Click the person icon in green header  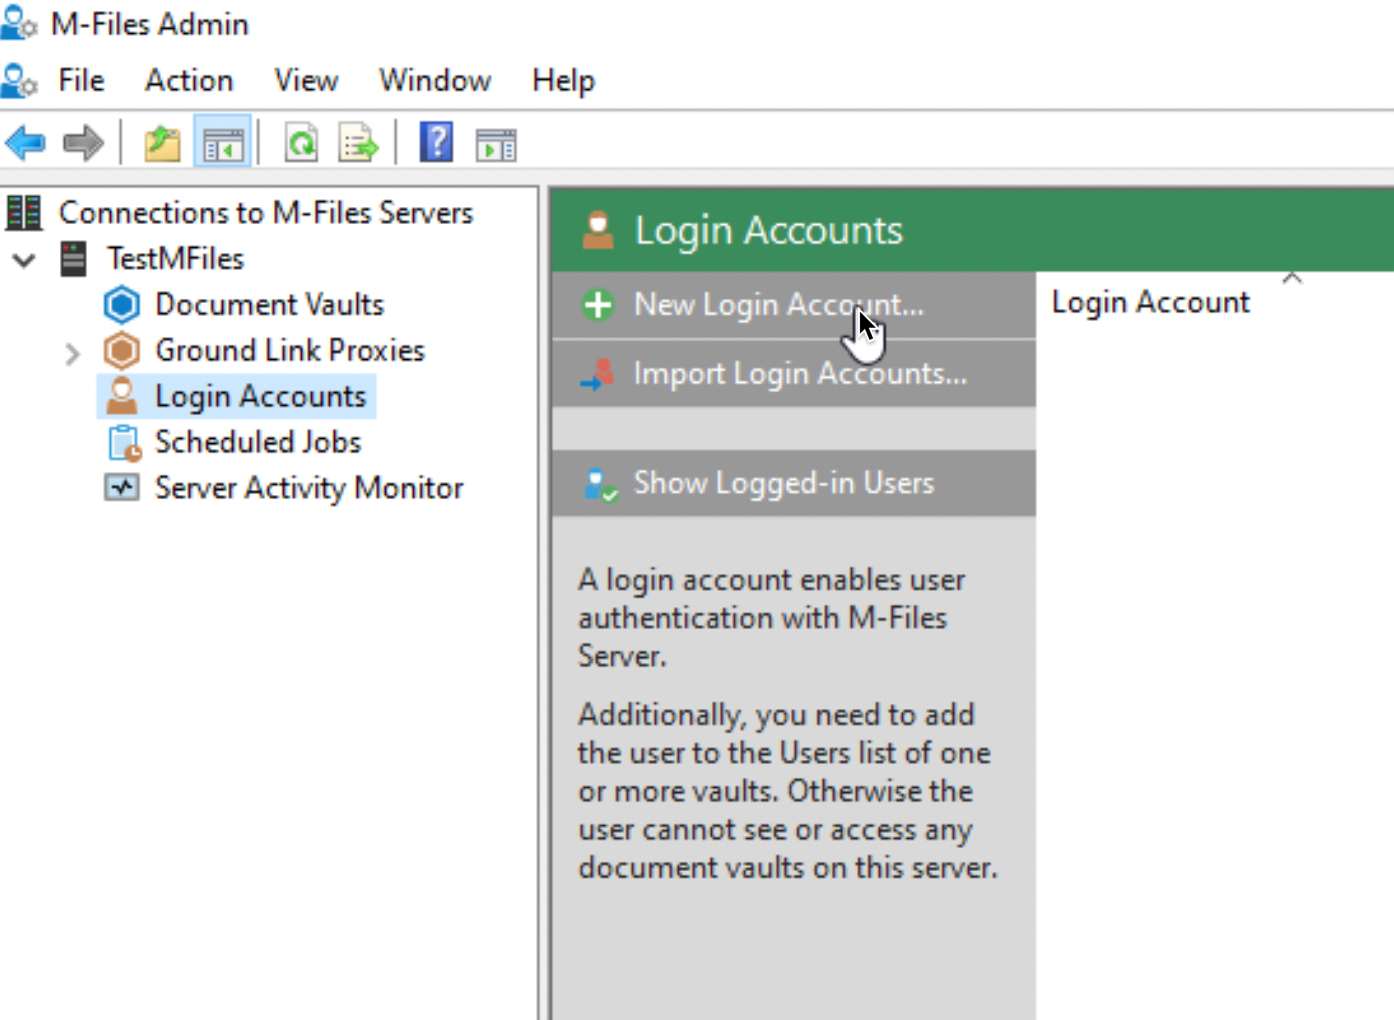[598, 230]
